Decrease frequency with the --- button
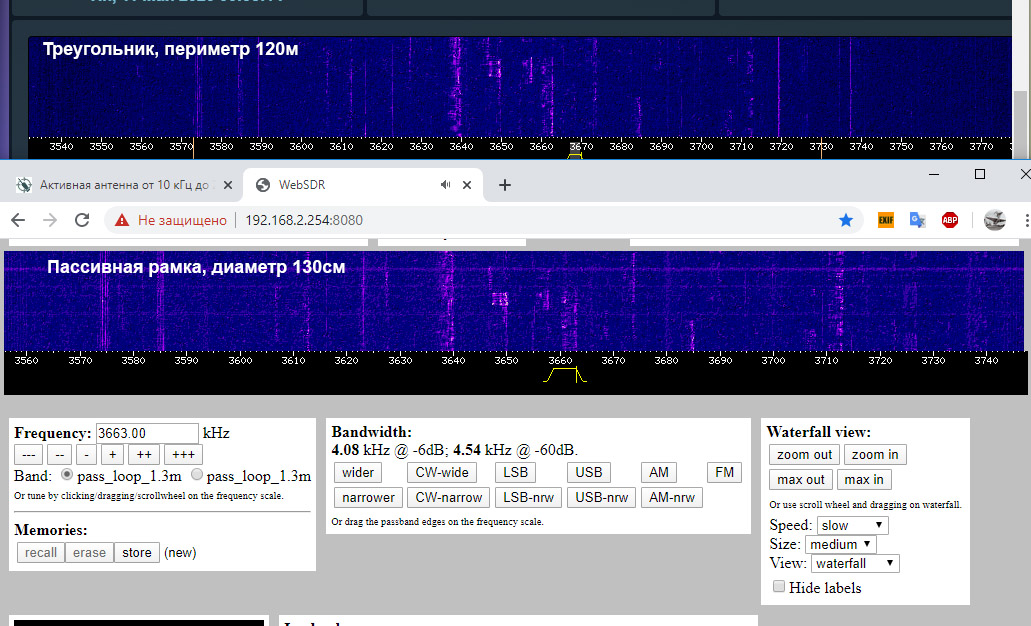This screenshot has width=1031, height=626. pyautogui.click(x=28, y=454)
